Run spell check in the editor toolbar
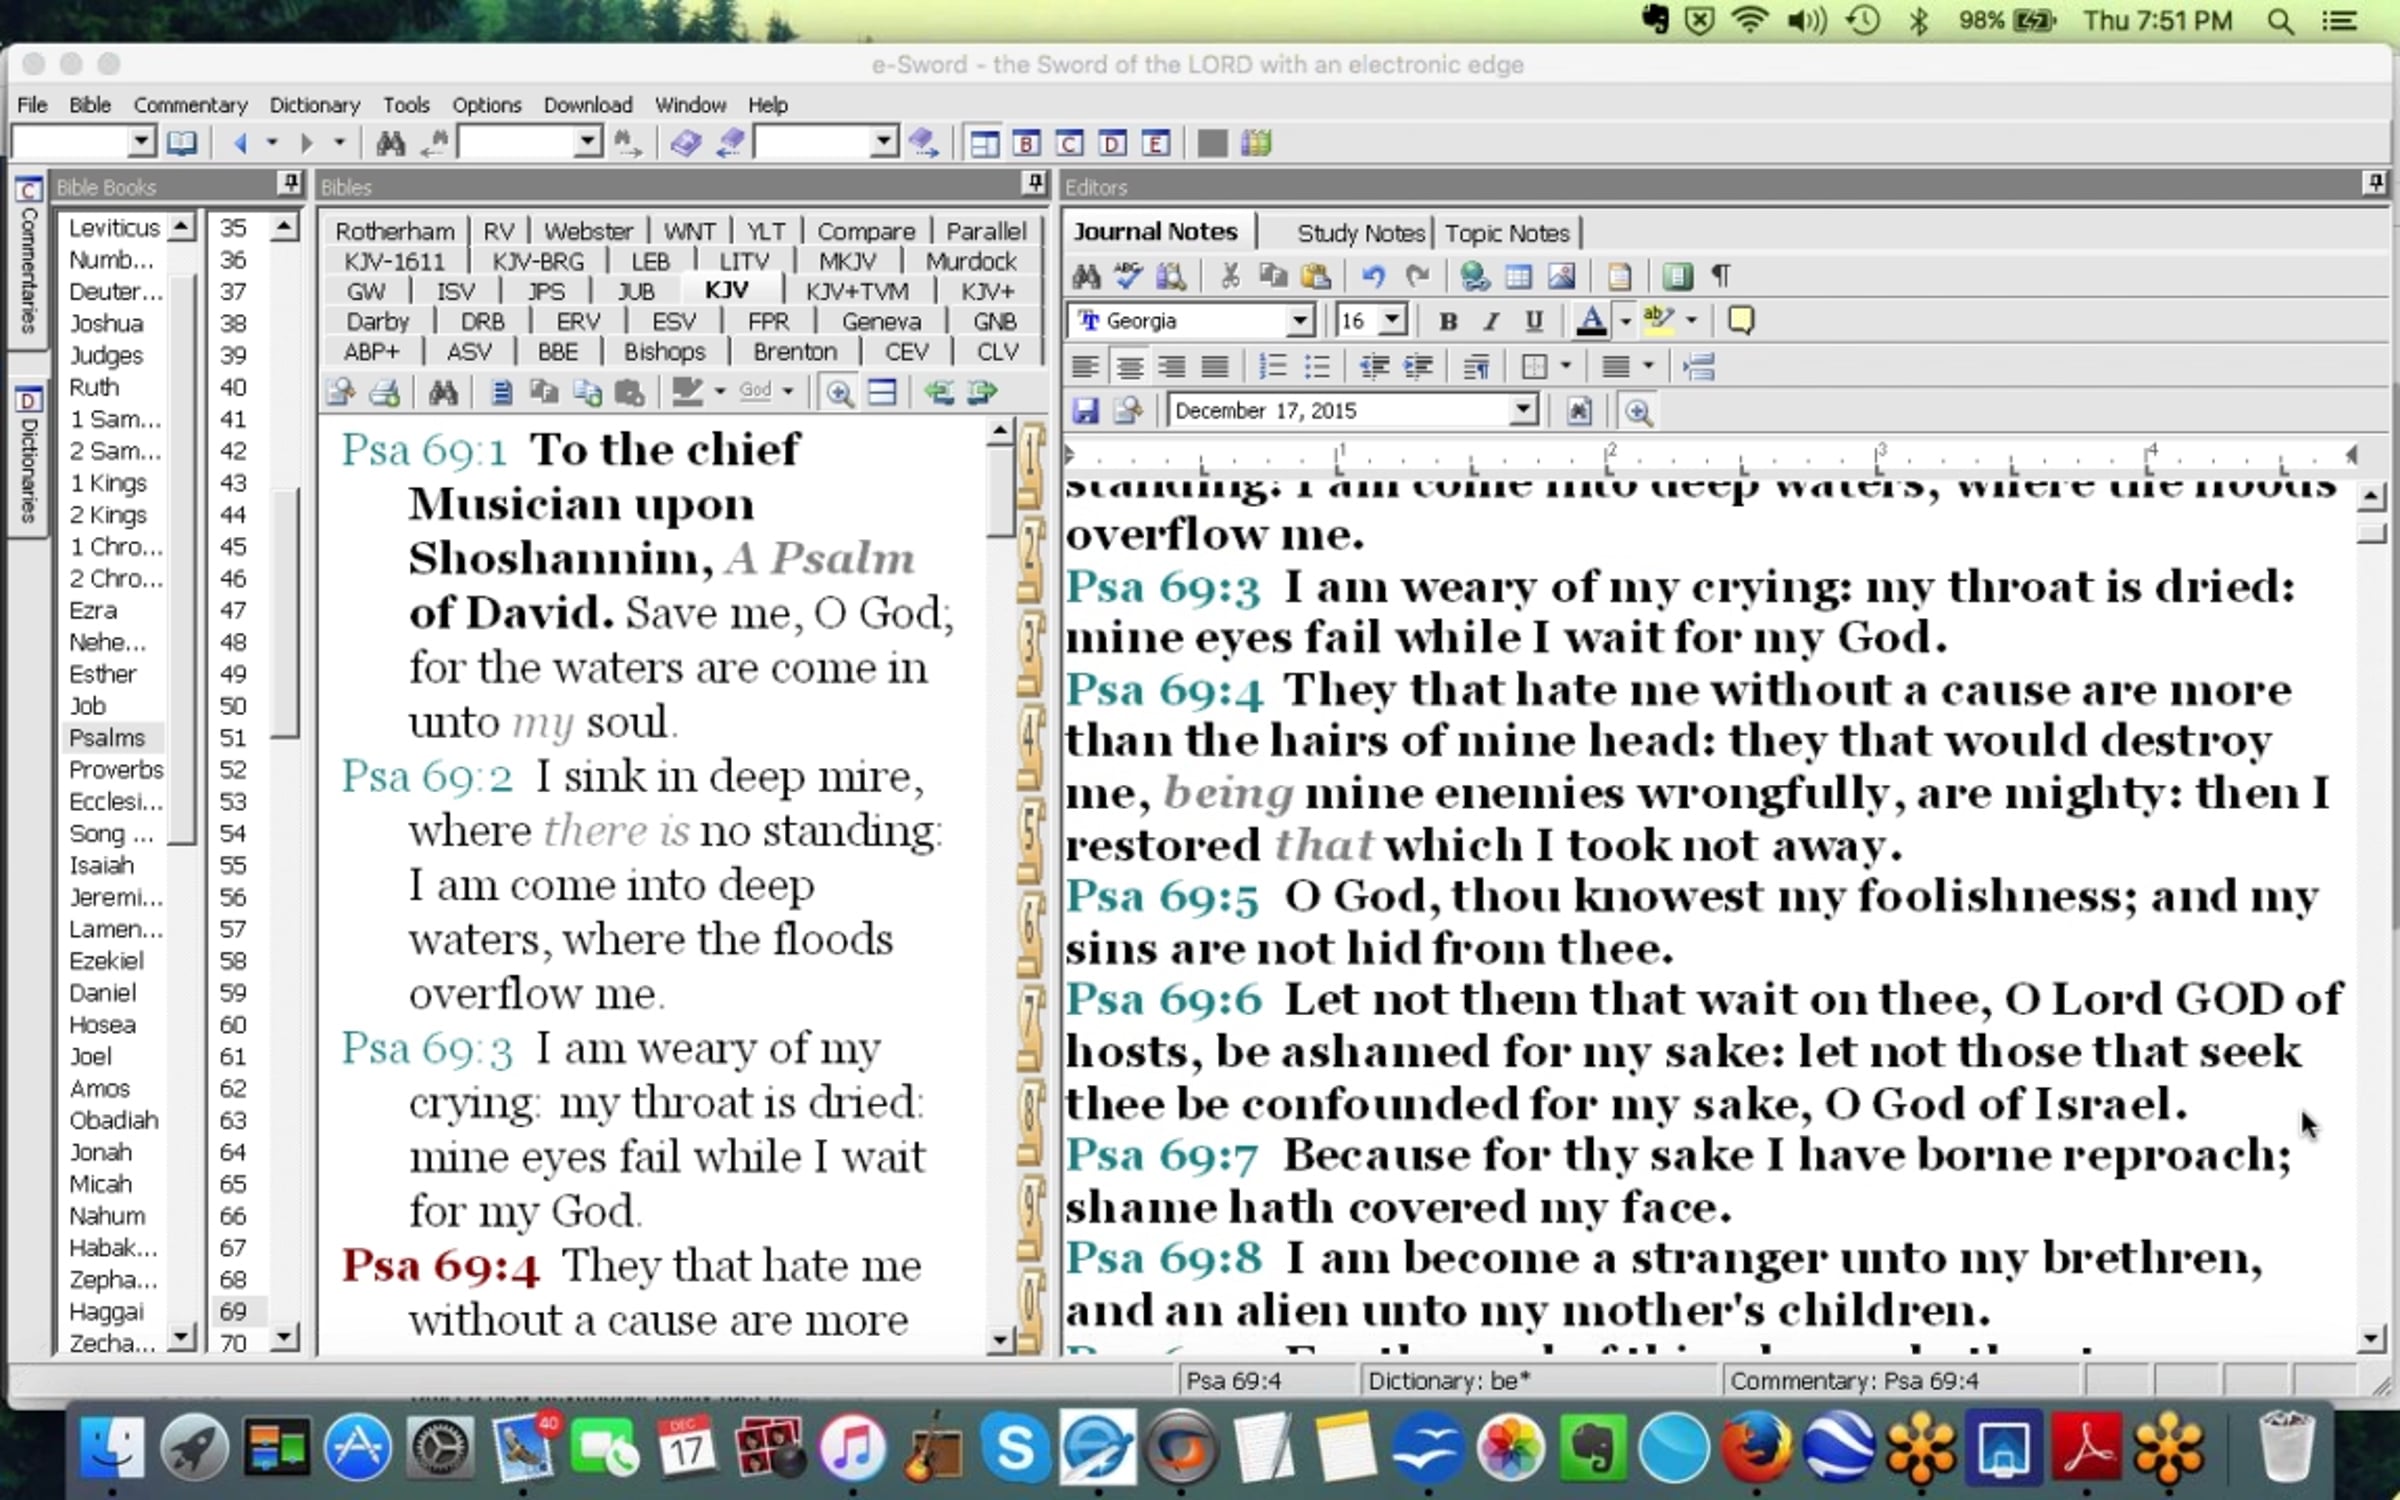 1129,276
